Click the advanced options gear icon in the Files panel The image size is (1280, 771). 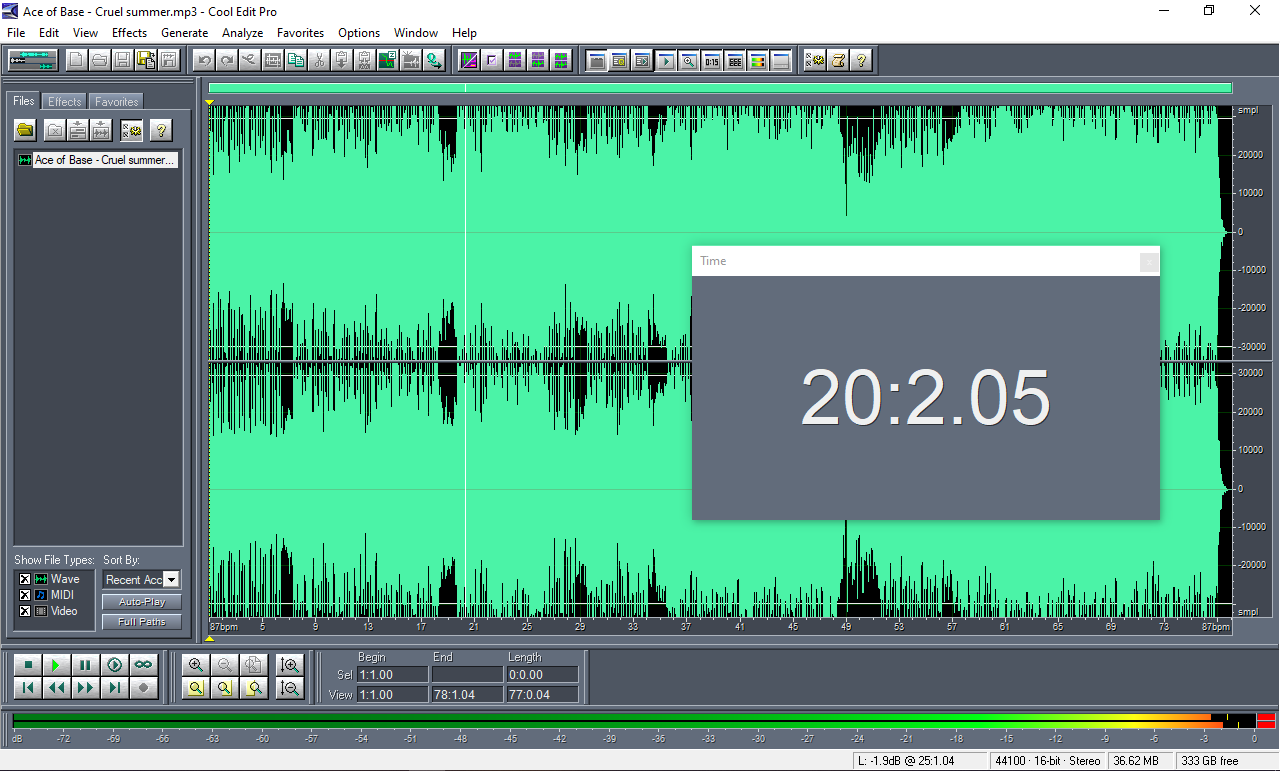point(131,130)
